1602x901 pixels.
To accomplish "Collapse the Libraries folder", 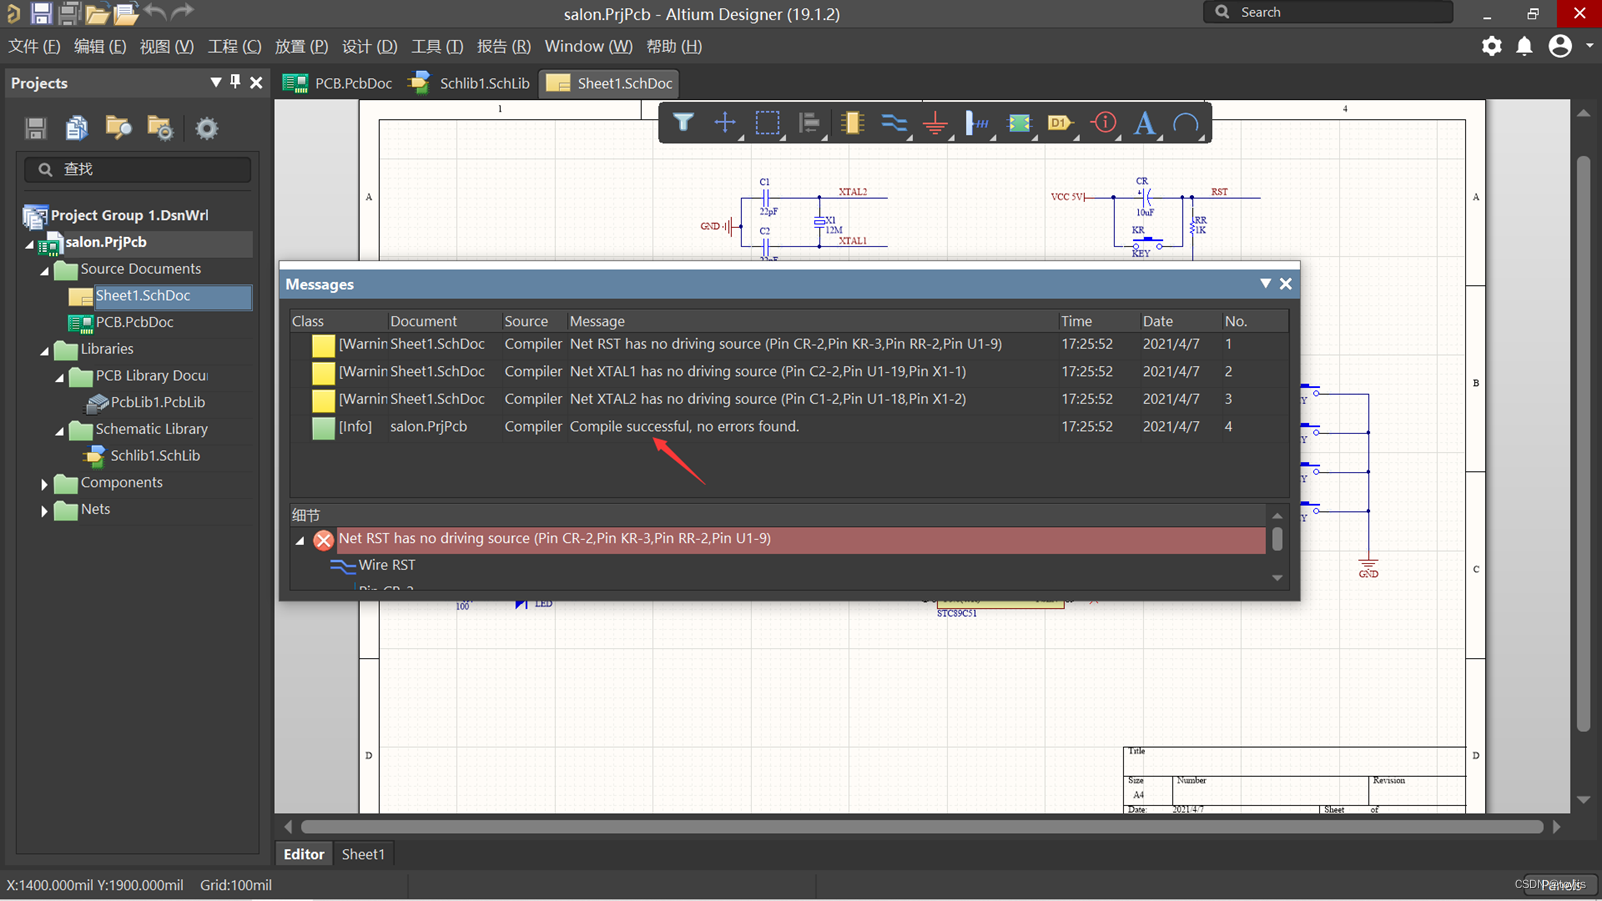I will click(x=45, y=350).
